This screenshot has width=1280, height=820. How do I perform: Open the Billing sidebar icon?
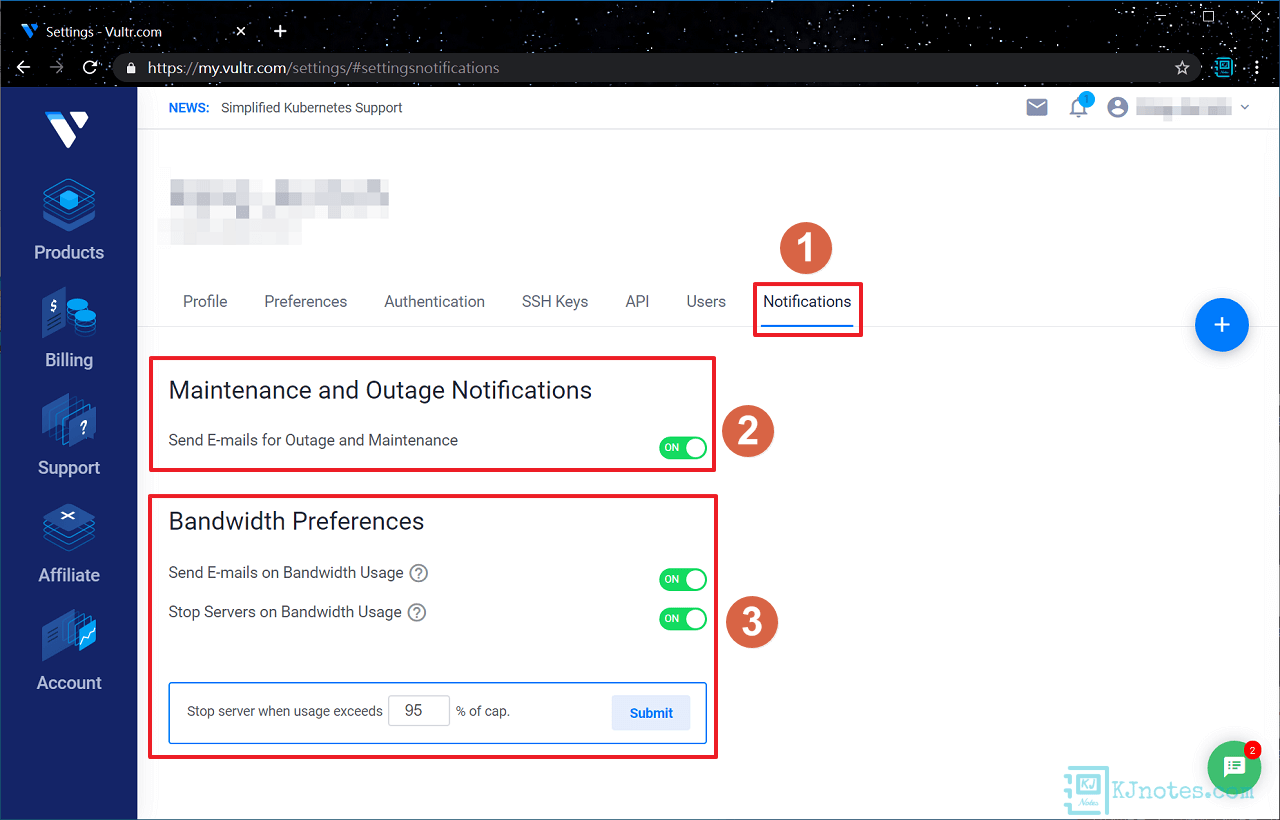coord(69,313)
